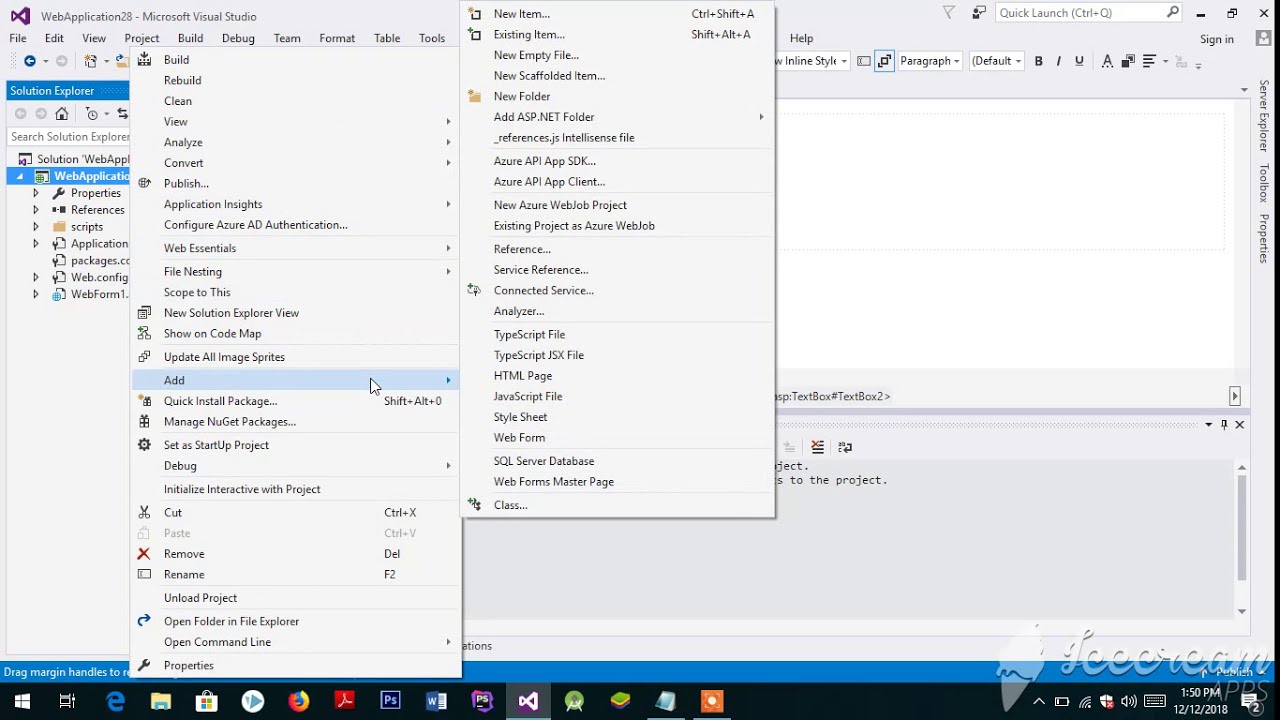Image resolution: width=1280 pixels, height=720 pixels.
Task: Select Web Forms Master Page entry
Action: [617, 482]
